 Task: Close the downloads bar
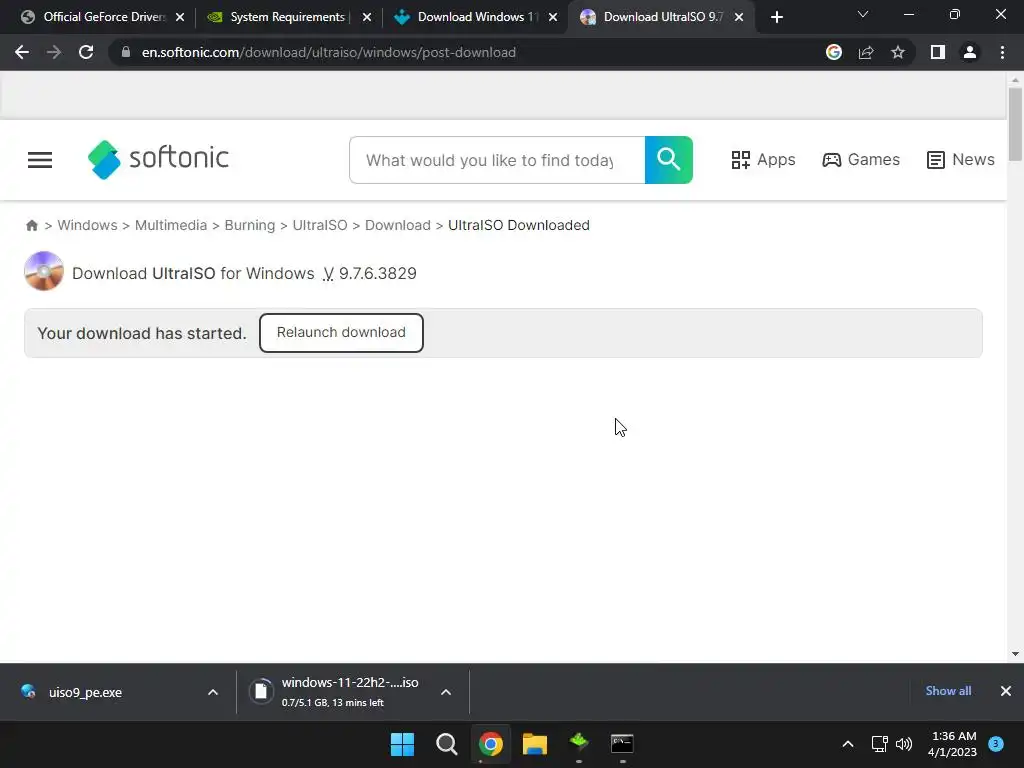click(1006, 691)
